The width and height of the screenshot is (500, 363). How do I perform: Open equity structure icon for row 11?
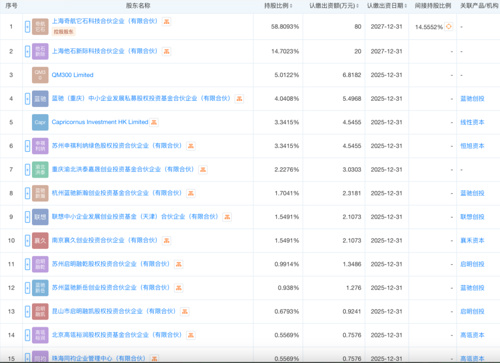[x=179, y=264]
